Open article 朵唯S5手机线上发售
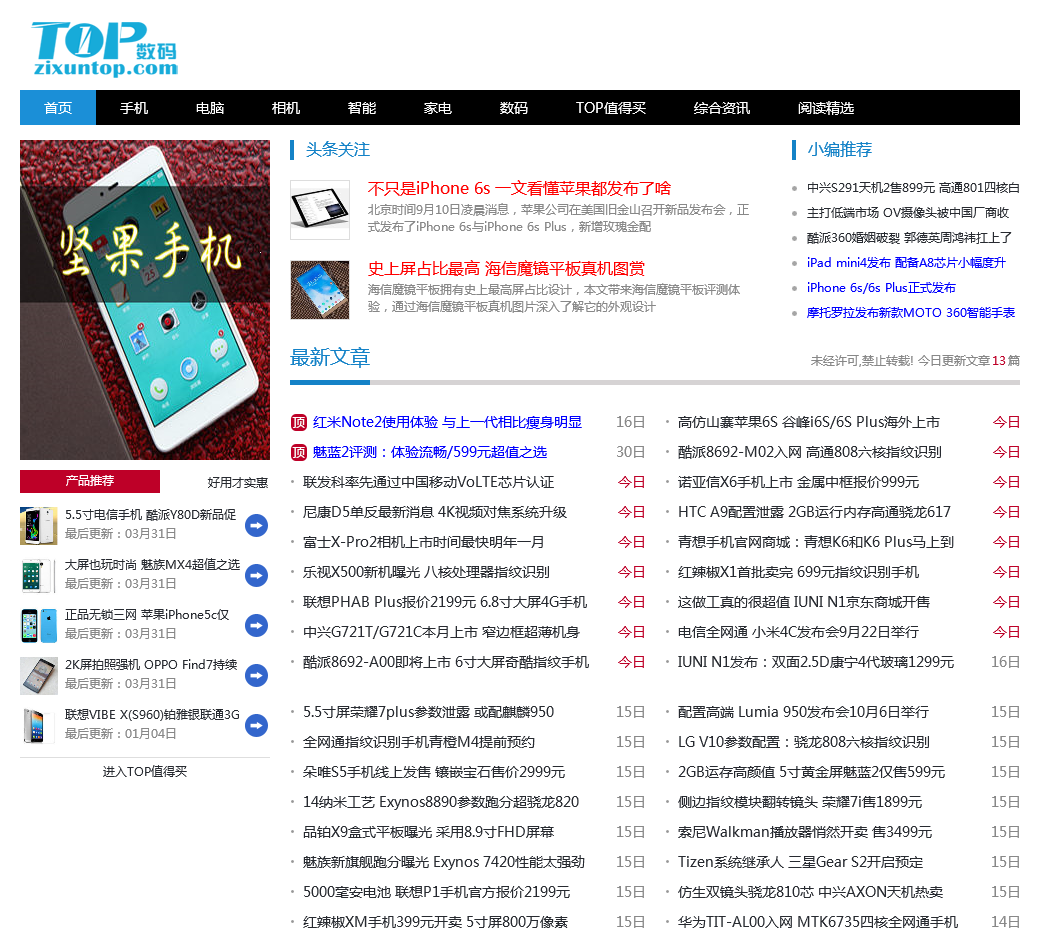The width and height of the screenshot is (1040, 945). [x=434, y=772]
